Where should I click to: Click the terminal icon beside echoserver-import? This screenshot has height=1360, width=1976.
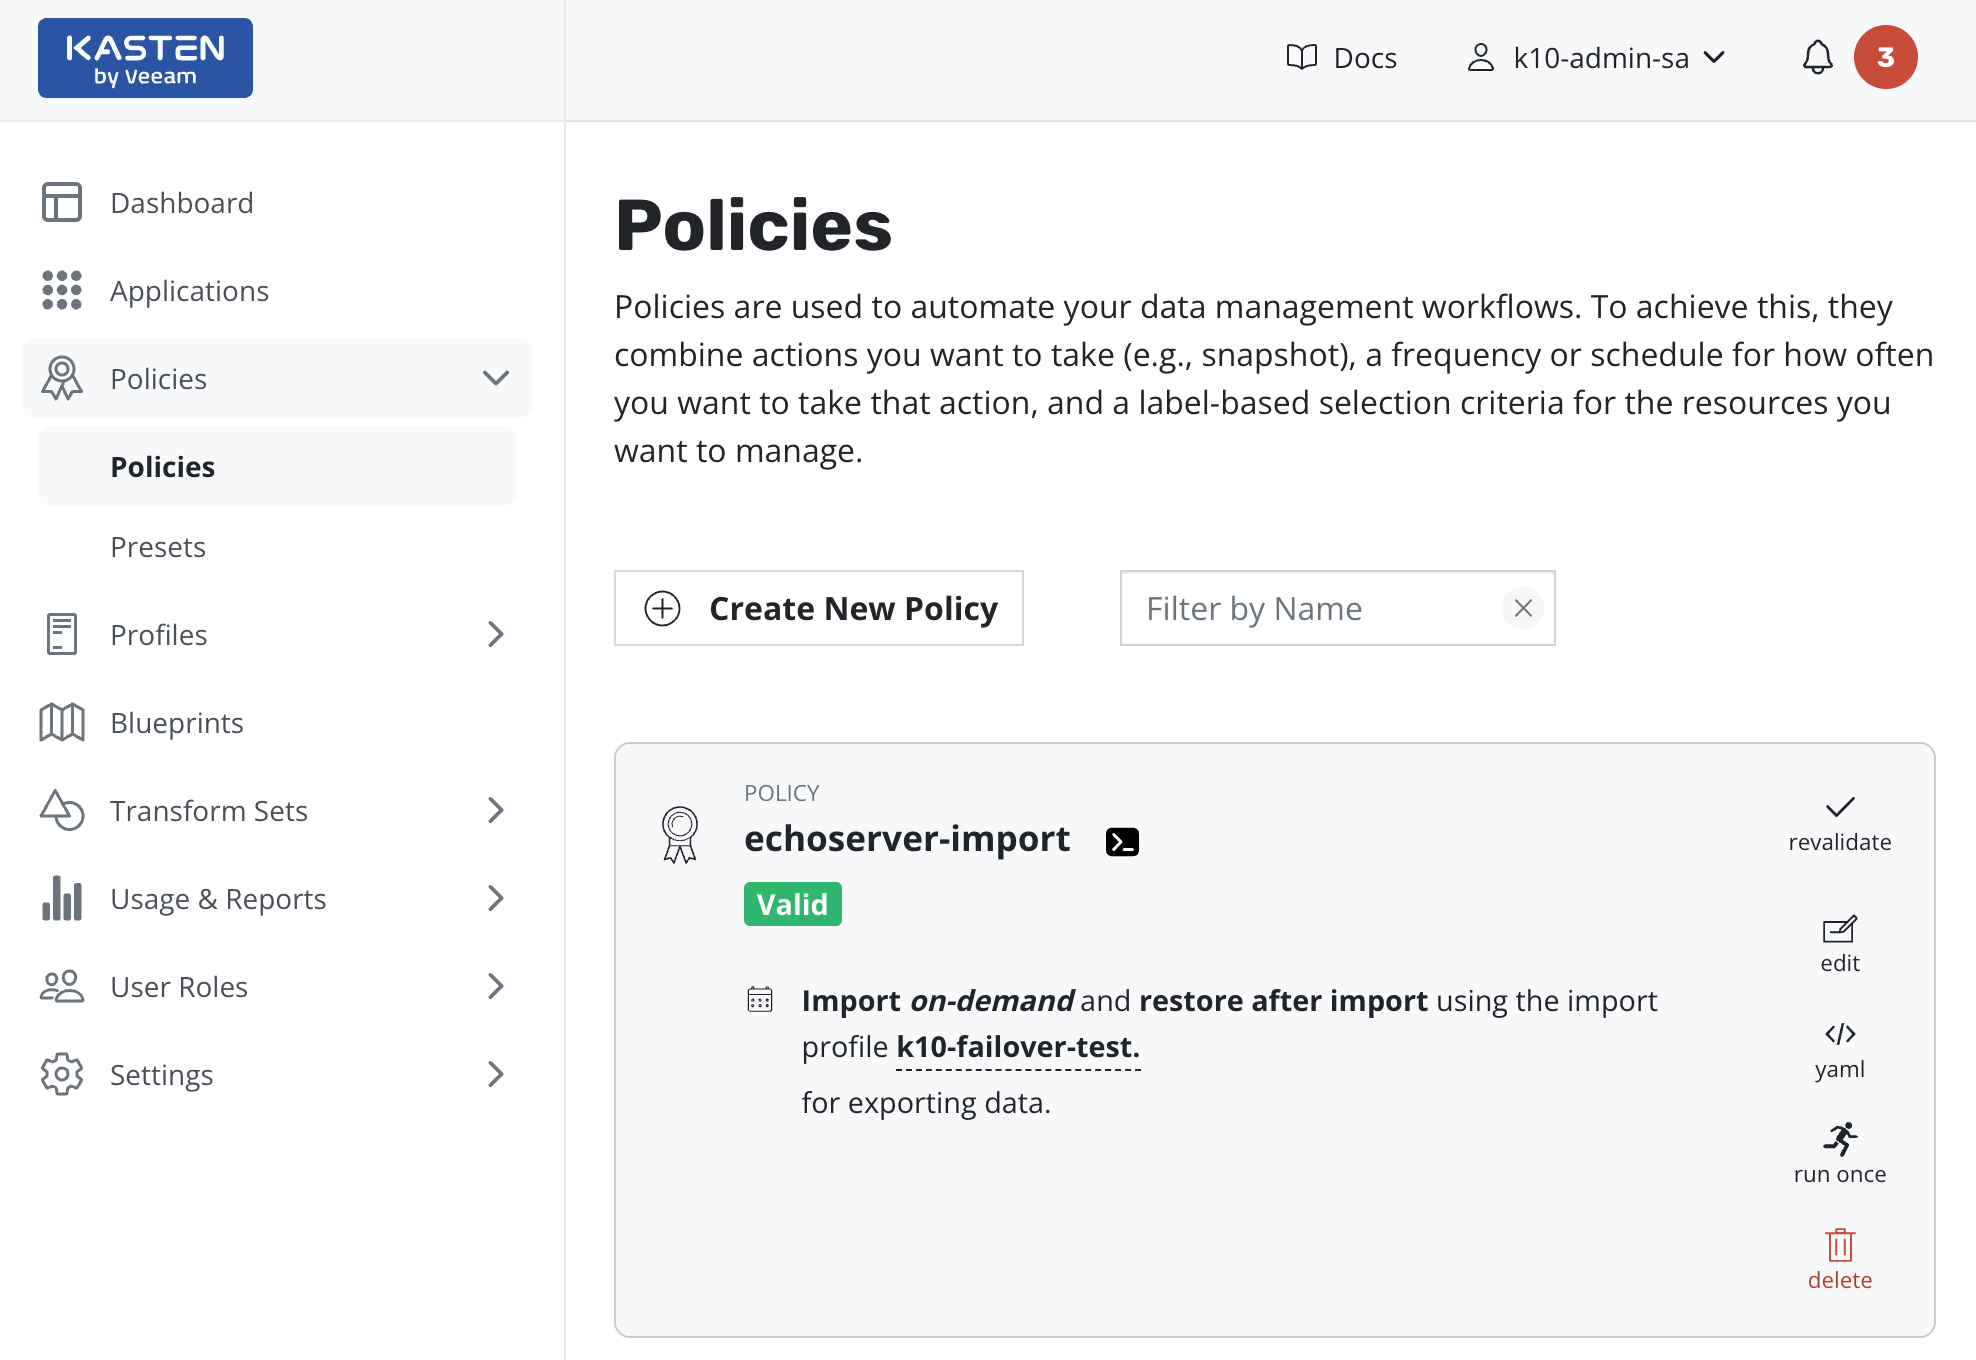tap(1122, 842)
